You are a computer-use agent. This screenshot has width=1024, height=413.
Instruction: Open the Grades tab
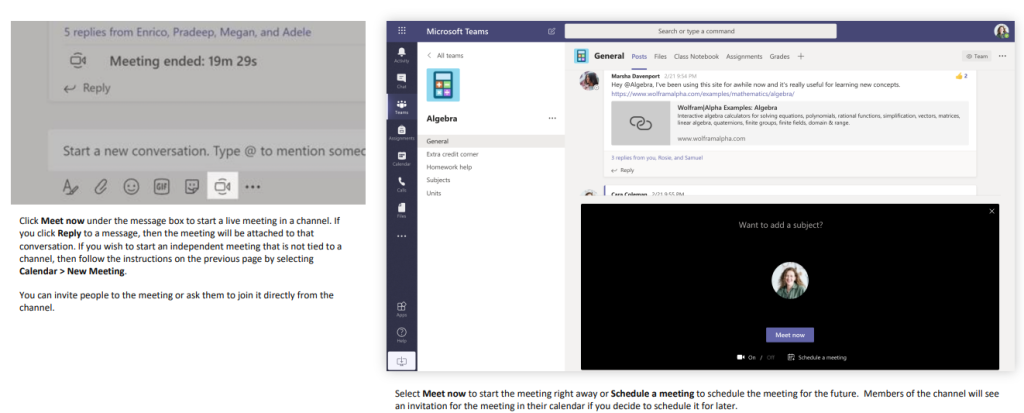779,57
